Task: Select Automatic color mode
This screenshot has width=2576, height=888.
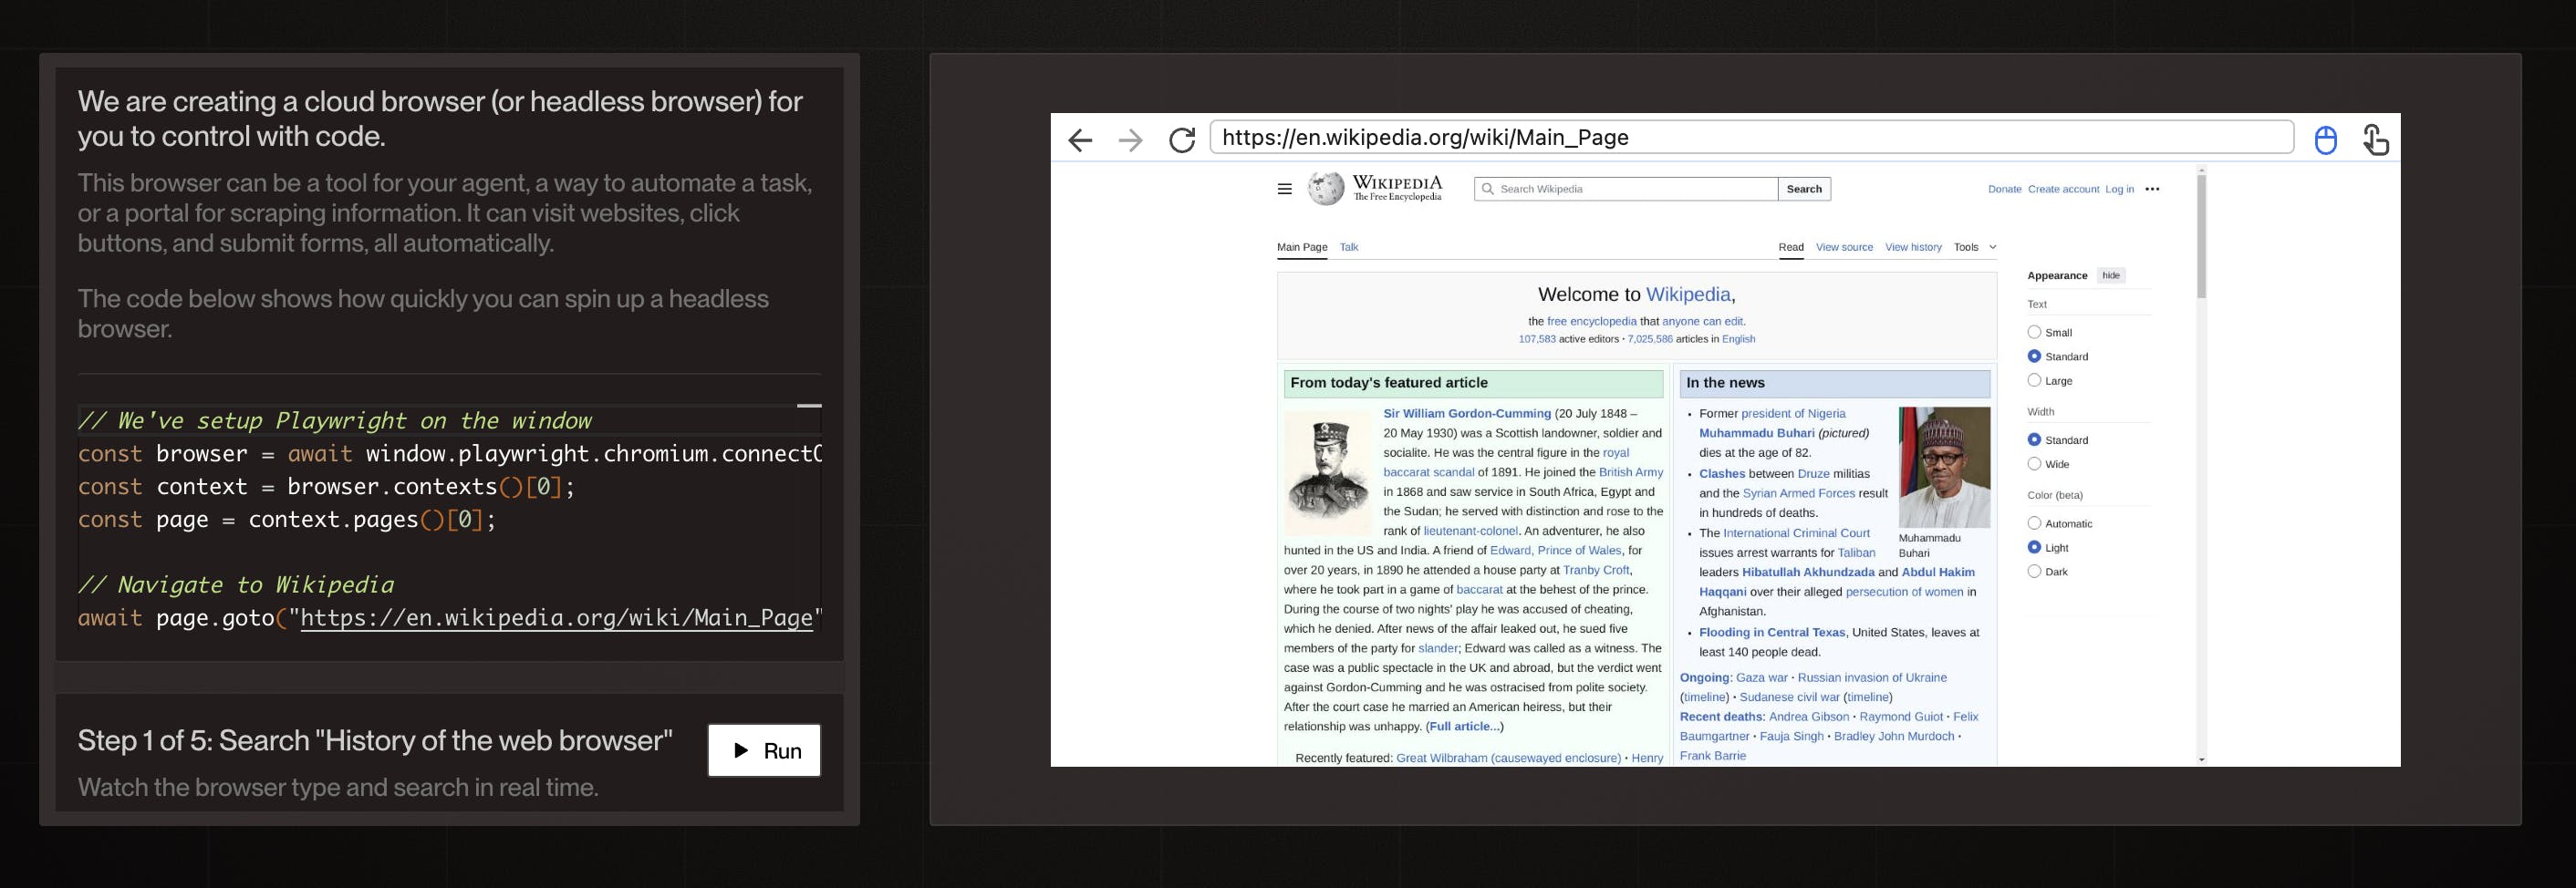Action: [x=2034, y=523]
